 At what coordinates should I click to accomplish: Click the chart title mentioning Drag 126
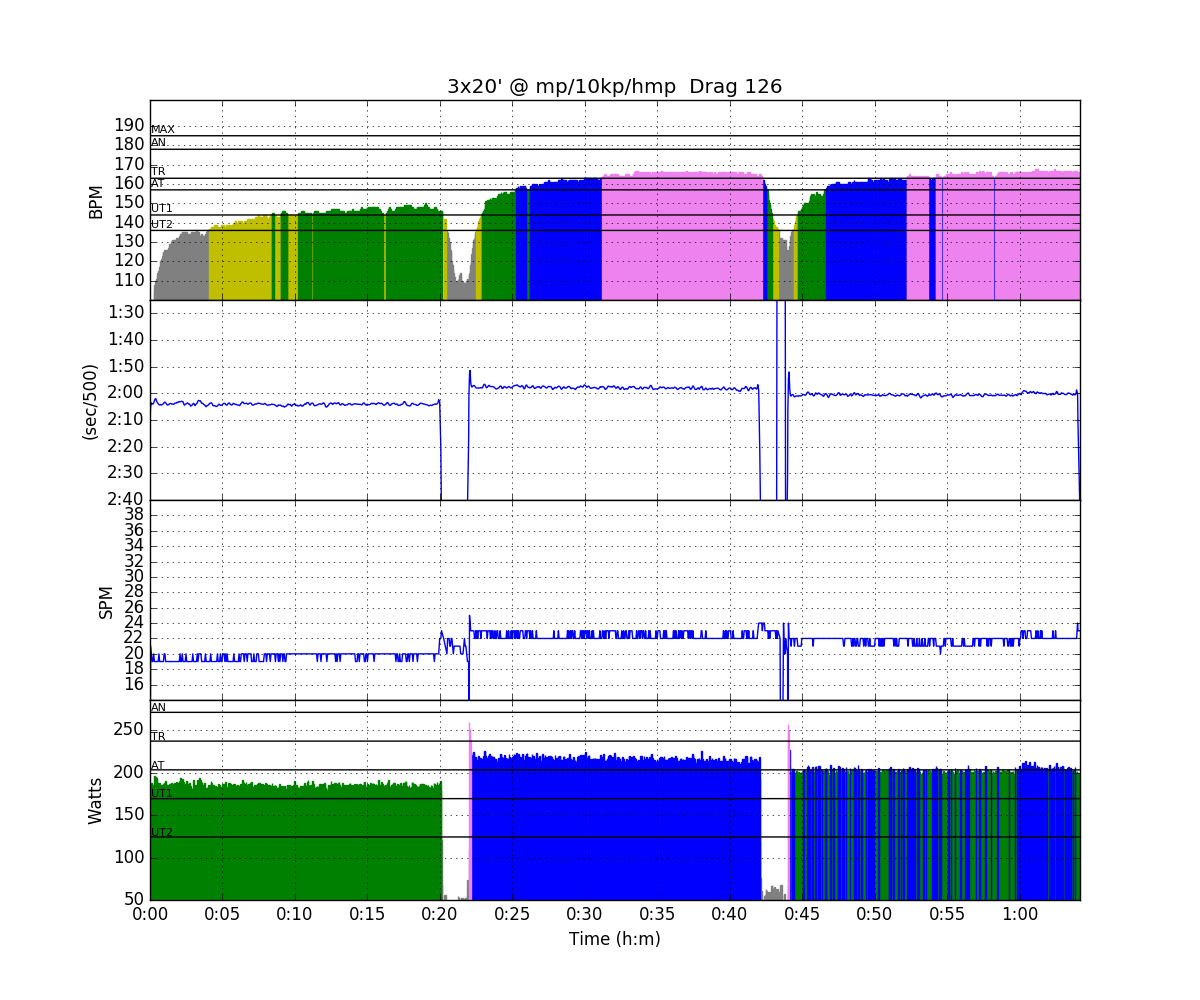click(x=614, y=87)
